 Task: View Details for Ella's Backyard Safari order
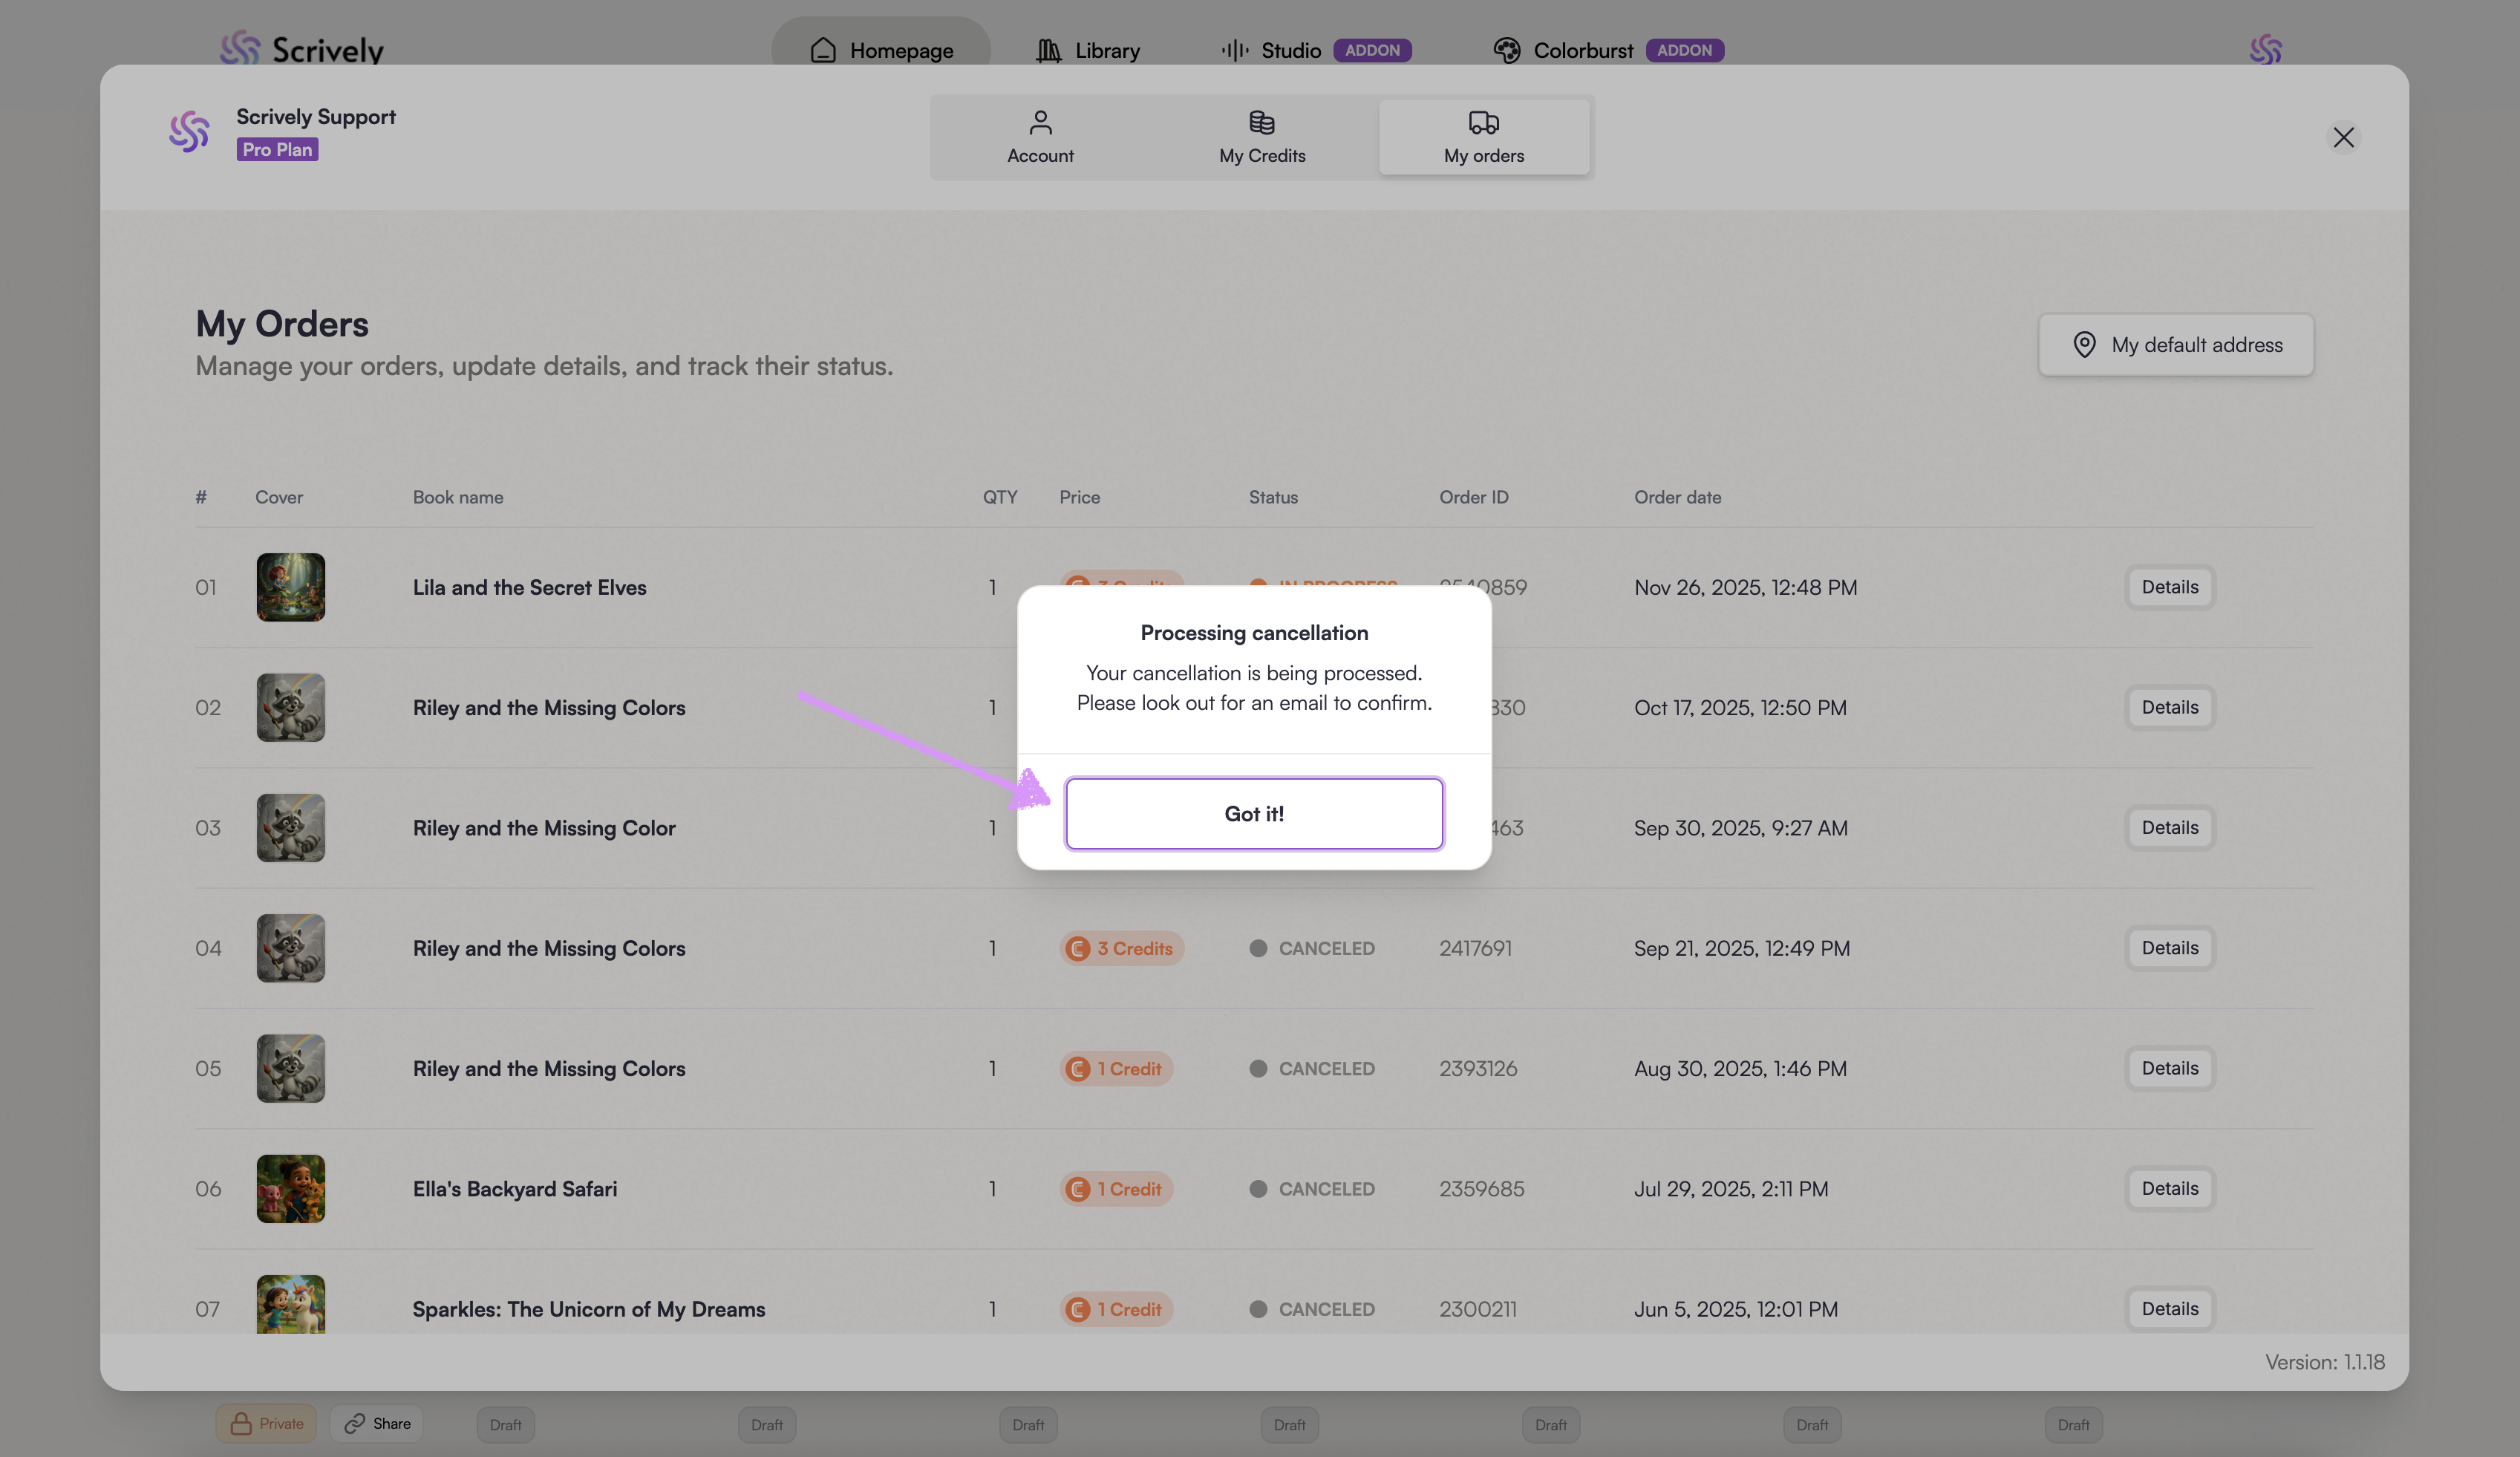tap(2169, 1189)
